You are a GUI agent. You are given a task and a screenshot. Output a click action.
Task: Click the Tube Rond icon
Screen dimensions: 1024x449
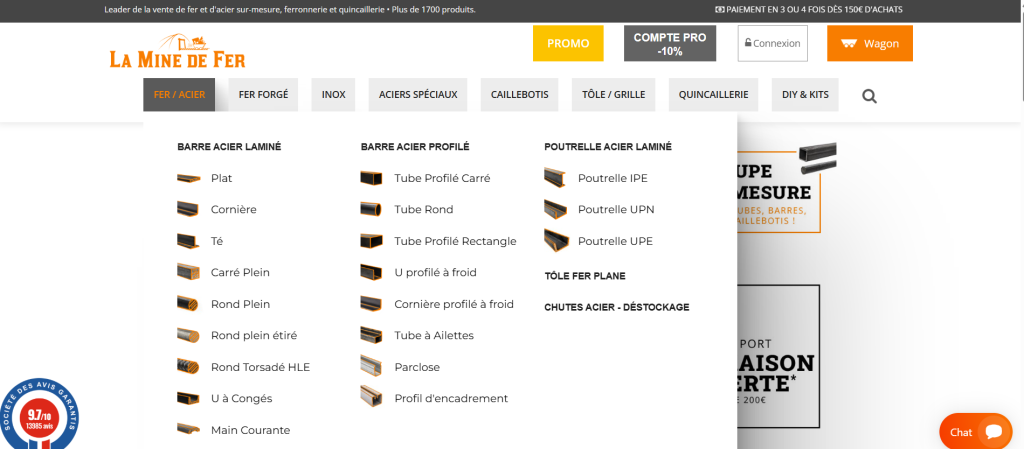[371, 209]
